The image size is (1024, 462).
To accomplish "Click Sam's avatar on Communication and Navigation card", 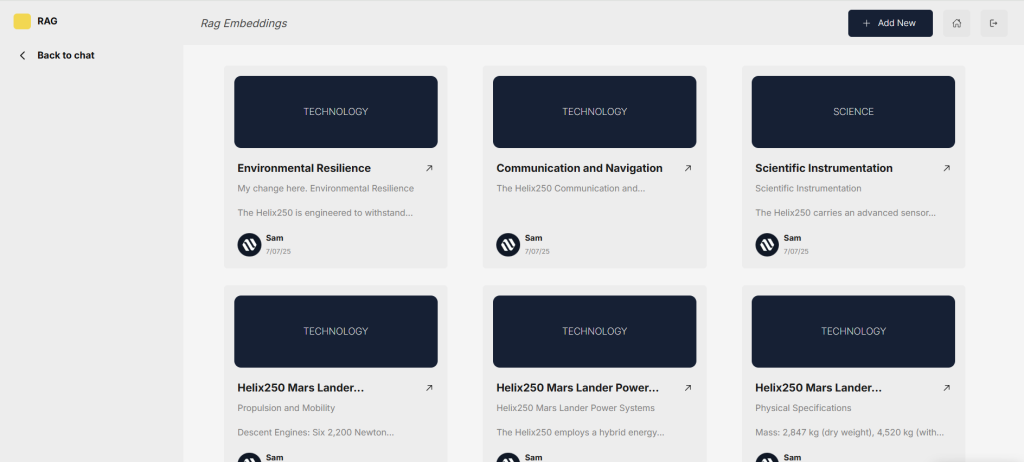I will [x=508, y=244].
